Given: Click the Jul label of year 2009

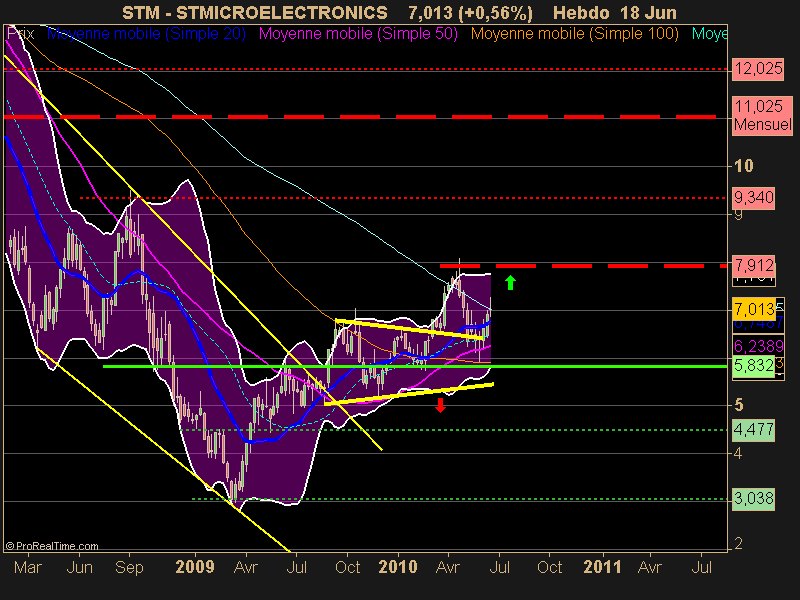Looking at the screenshot, I should coord(296,567).
